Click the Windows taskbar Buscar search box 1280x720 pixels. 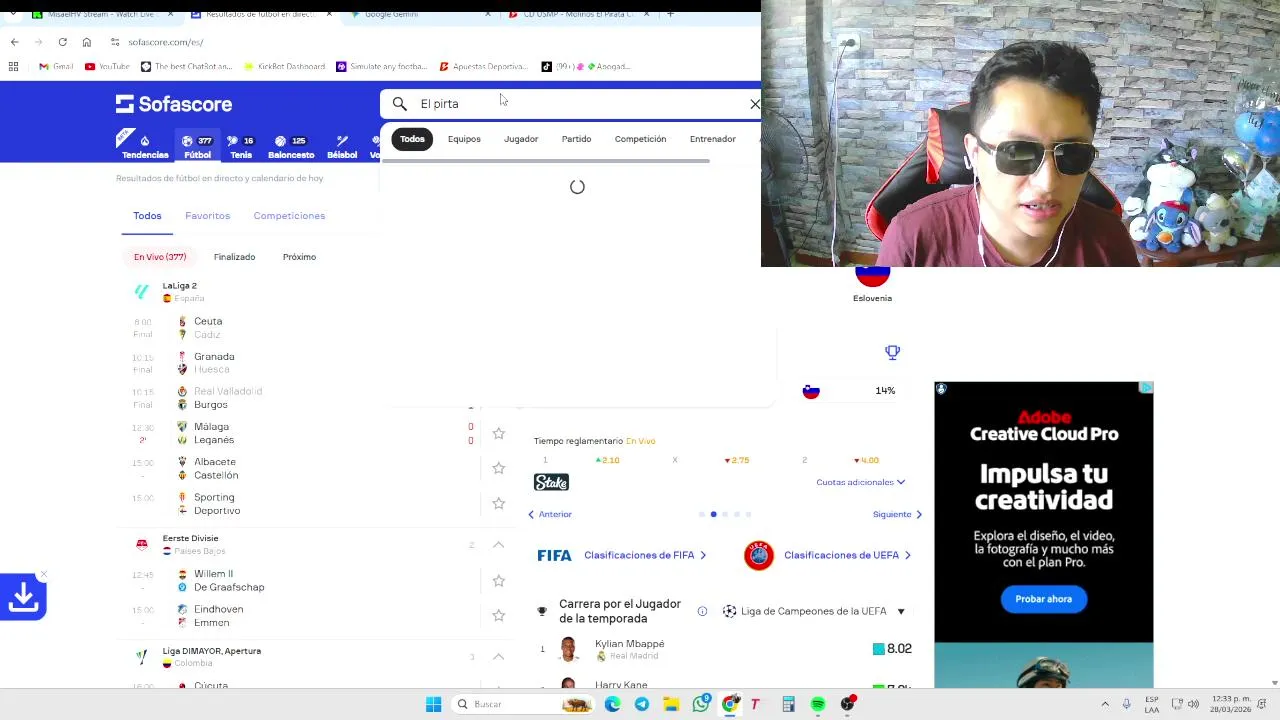click(x=521, y=704)
